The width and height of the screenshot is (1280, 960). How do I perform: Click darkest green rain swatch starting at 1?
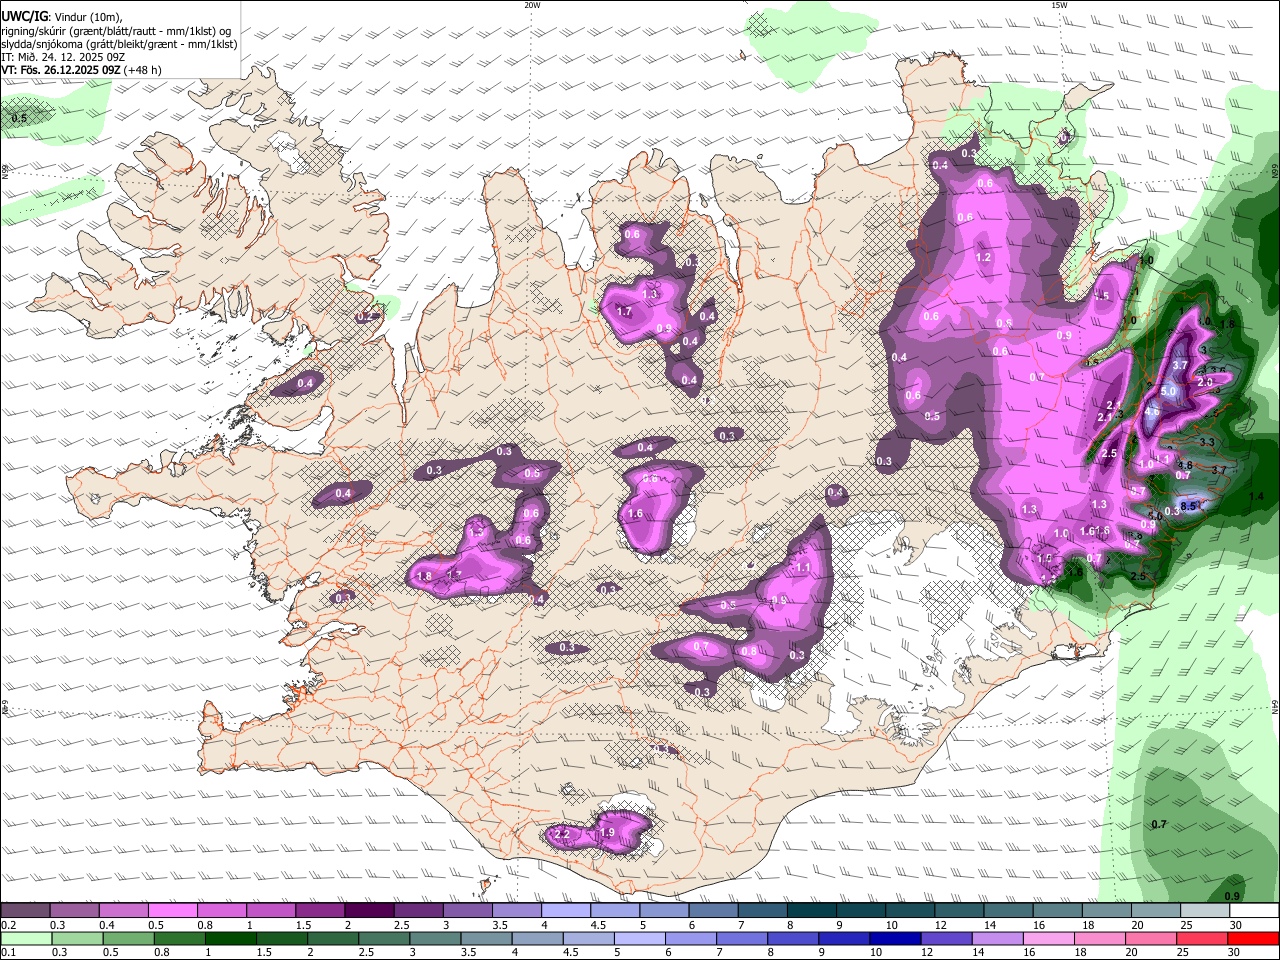tap(231, 939)
